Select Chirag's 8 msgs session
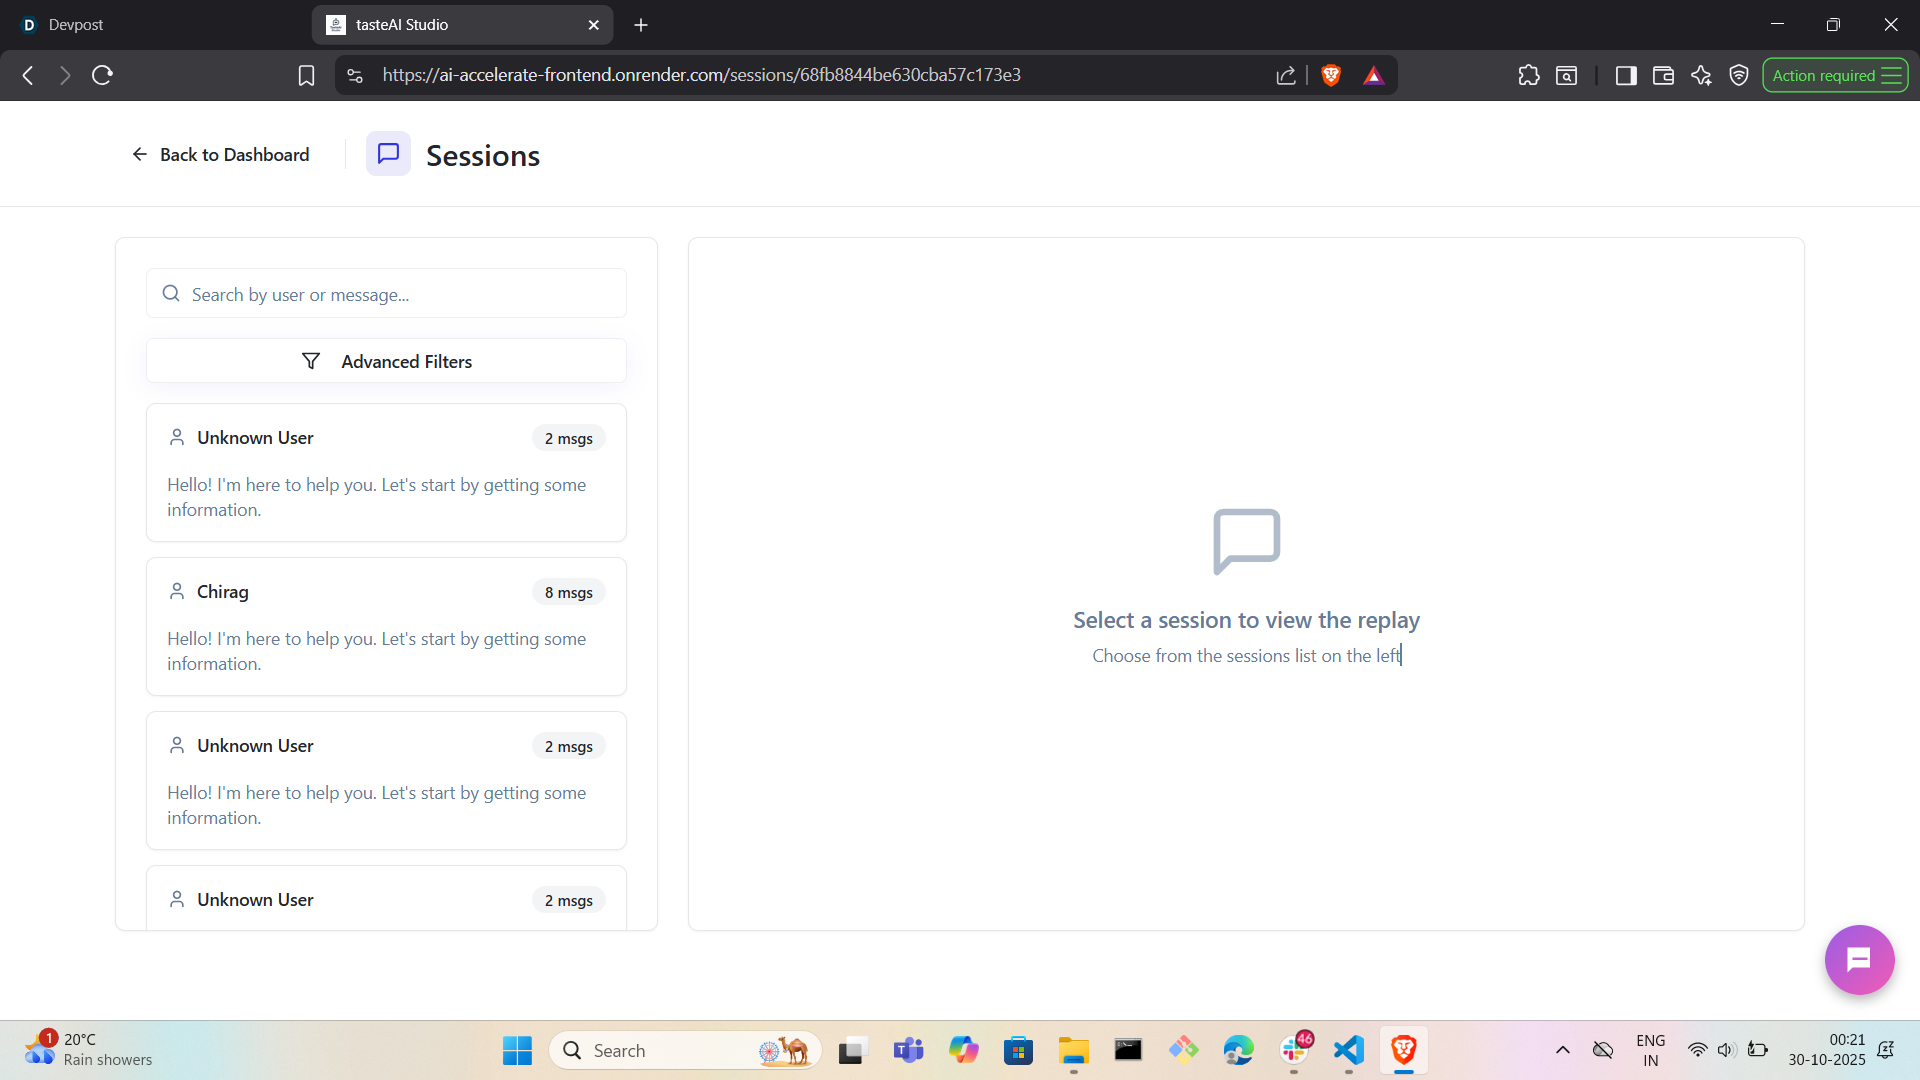The height and width of the screenshot is (1080, 1920). 386,626
